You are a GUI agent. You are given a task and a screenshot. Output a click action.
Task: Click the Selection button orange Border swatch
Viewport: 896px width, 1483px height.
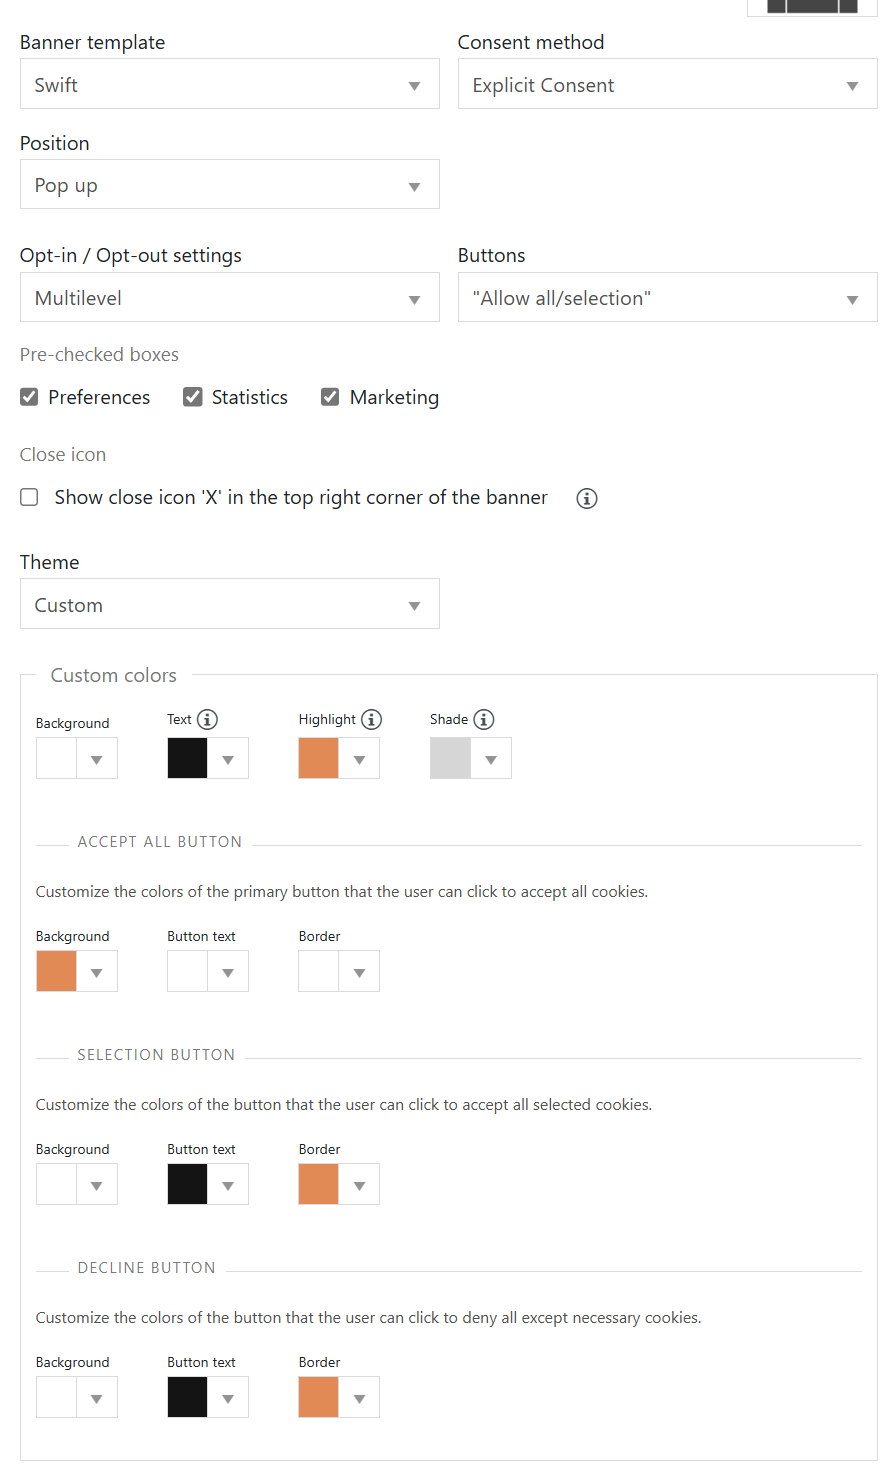(319, 1185)
